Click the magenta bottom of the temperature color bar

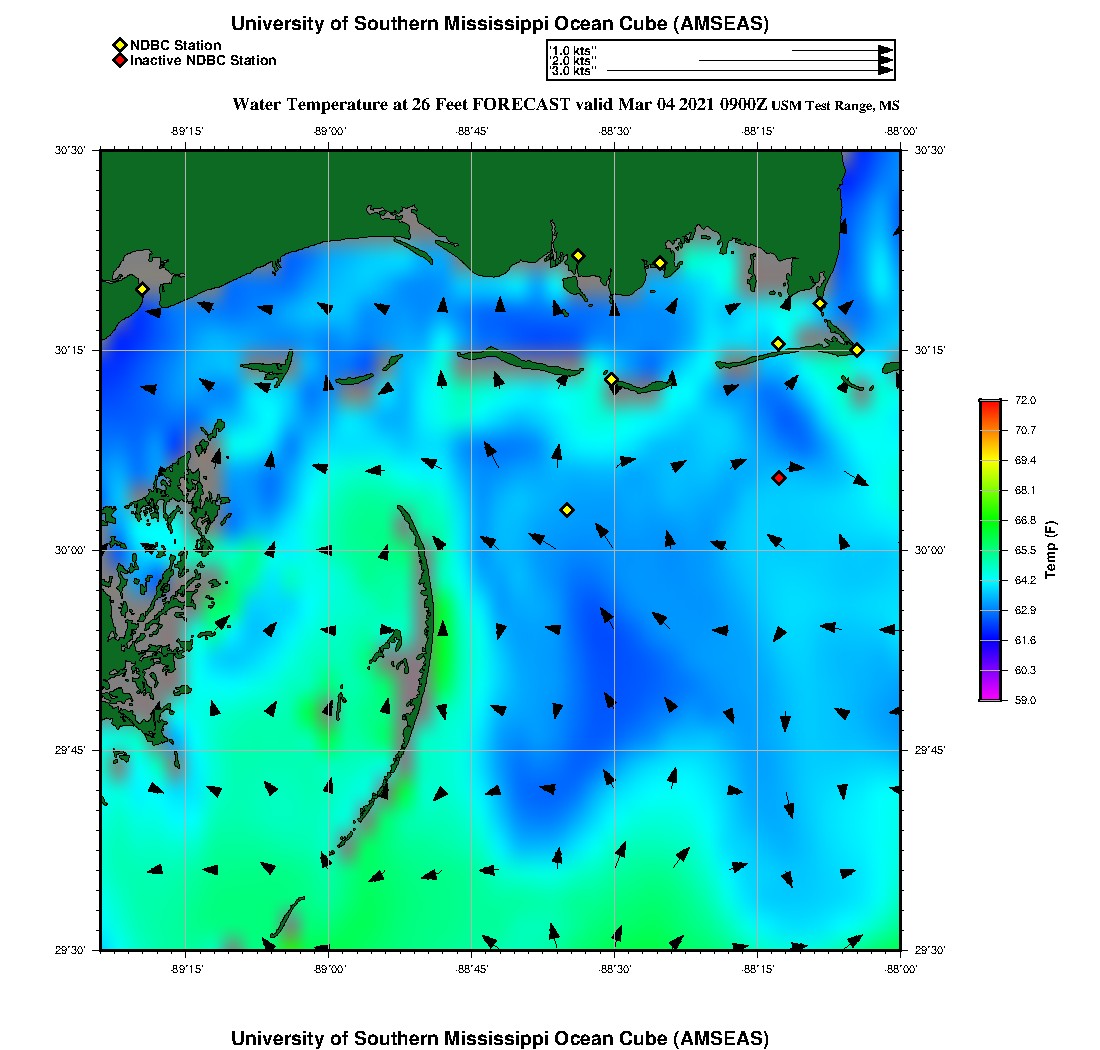[989, 695]
